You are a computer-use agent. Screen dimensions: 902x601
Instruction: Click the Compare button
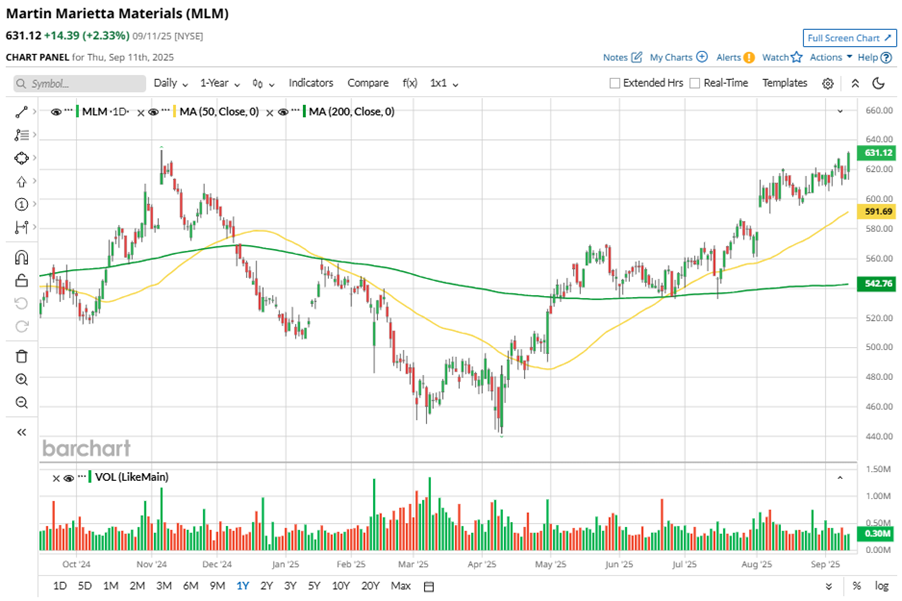click(368, 83)
